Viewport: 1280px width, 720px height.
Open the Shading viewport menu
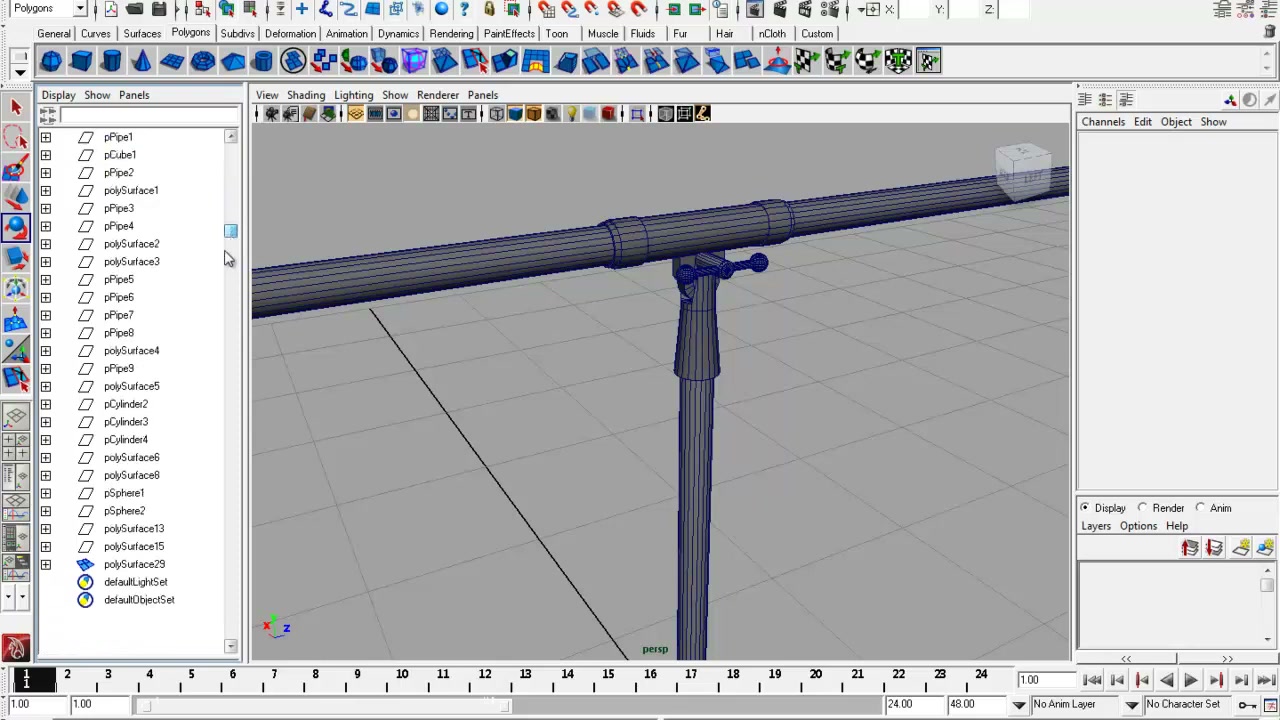point(306,95)
